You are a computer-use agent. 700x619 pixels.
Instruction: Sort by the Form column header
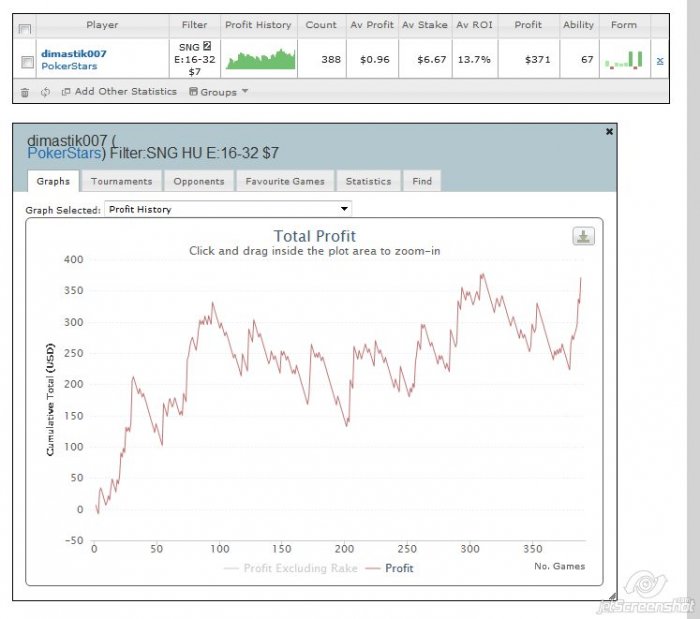click(x=624, y=25)
